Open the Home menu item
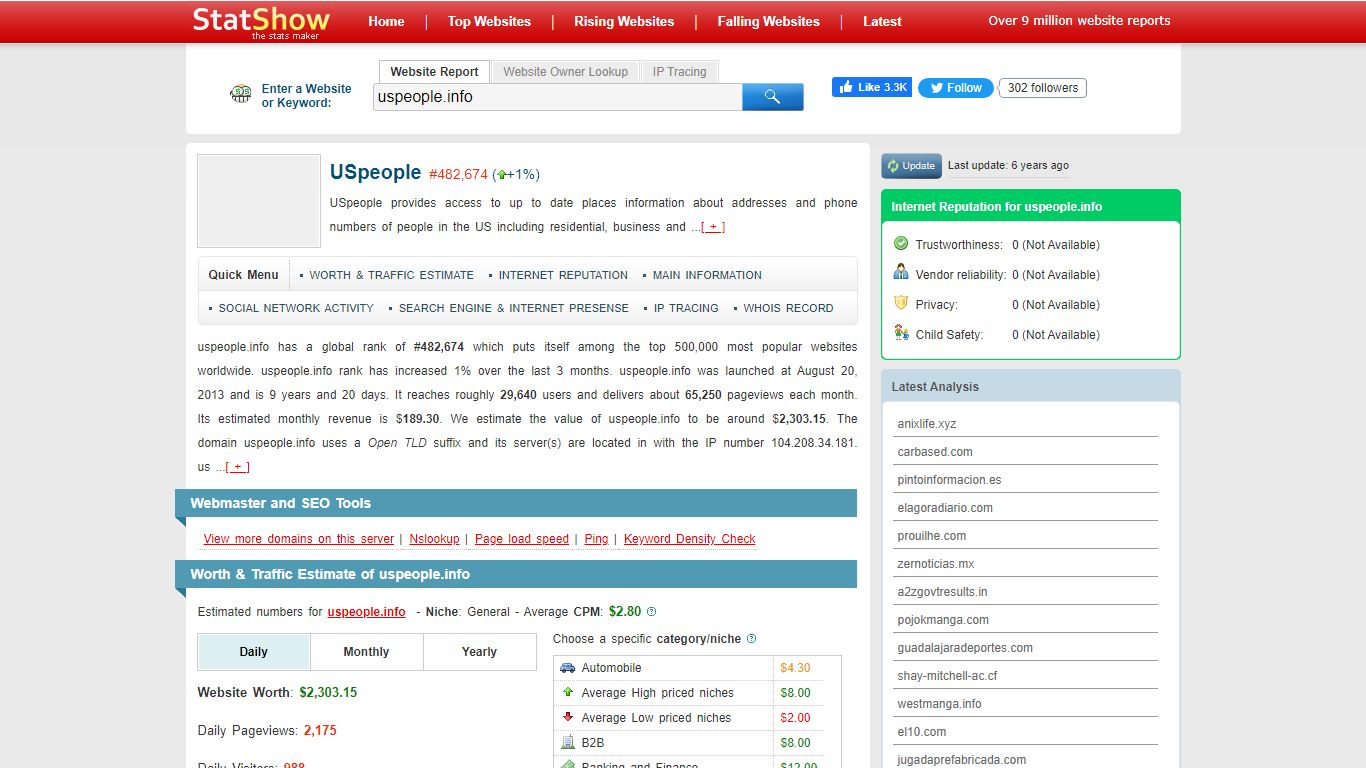This screenshot has width=1366, height=768. point(386,21)
